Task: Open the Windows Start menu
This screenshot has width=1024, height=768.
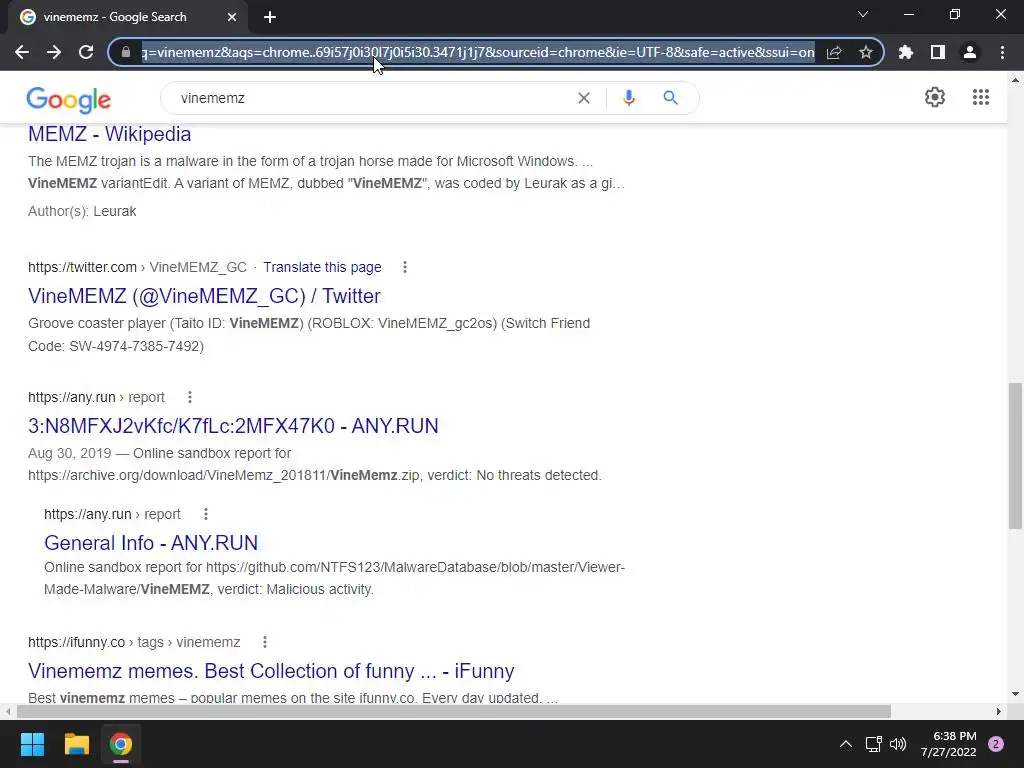Action: point(32,744)
